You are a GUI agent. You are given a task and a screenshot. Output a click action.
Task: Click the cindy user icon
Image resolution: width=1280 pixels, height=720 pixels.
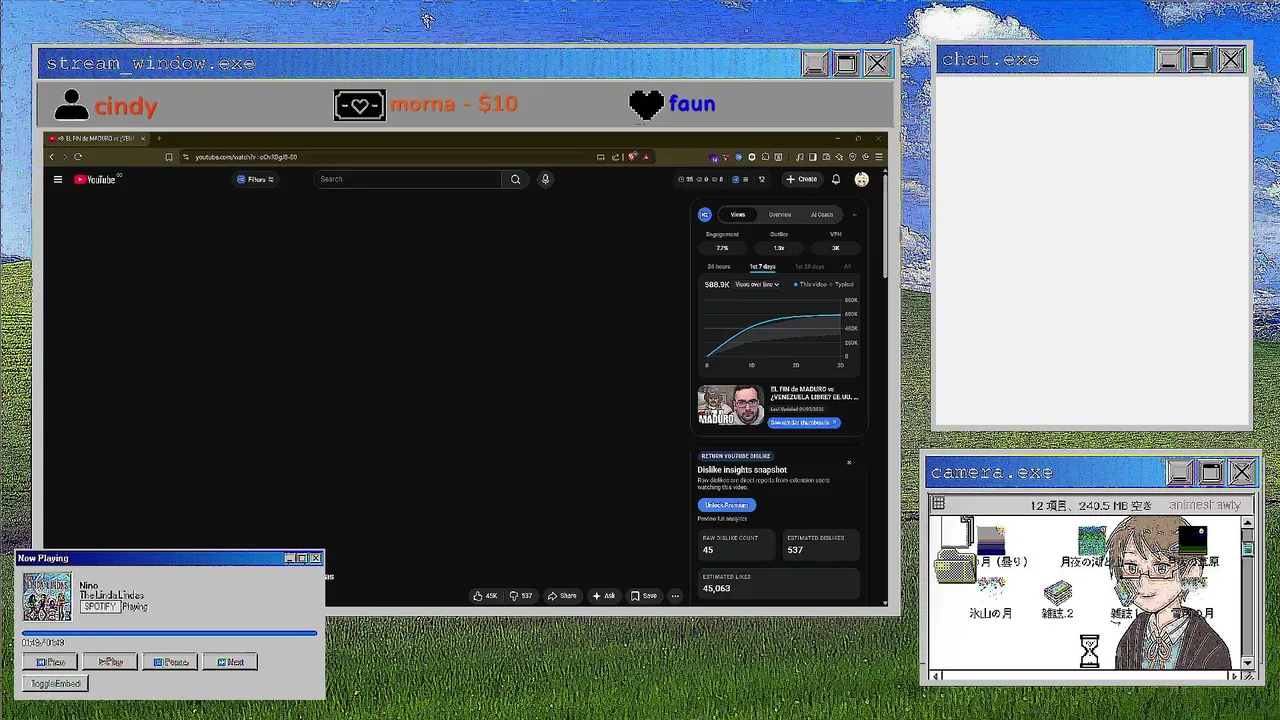coord(71,105)
